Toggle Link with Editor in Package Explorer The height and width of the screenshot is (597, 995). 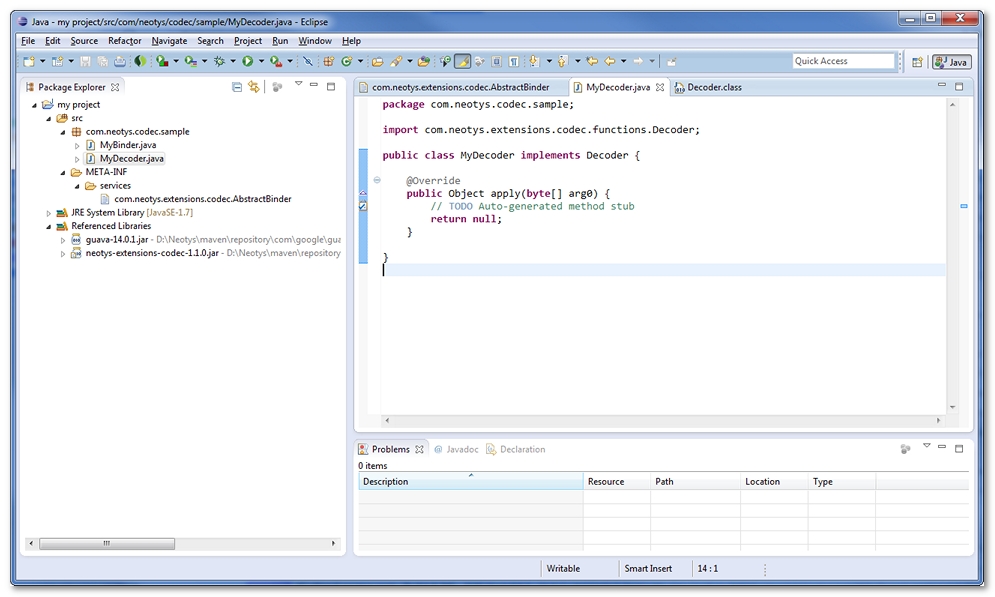254,87
